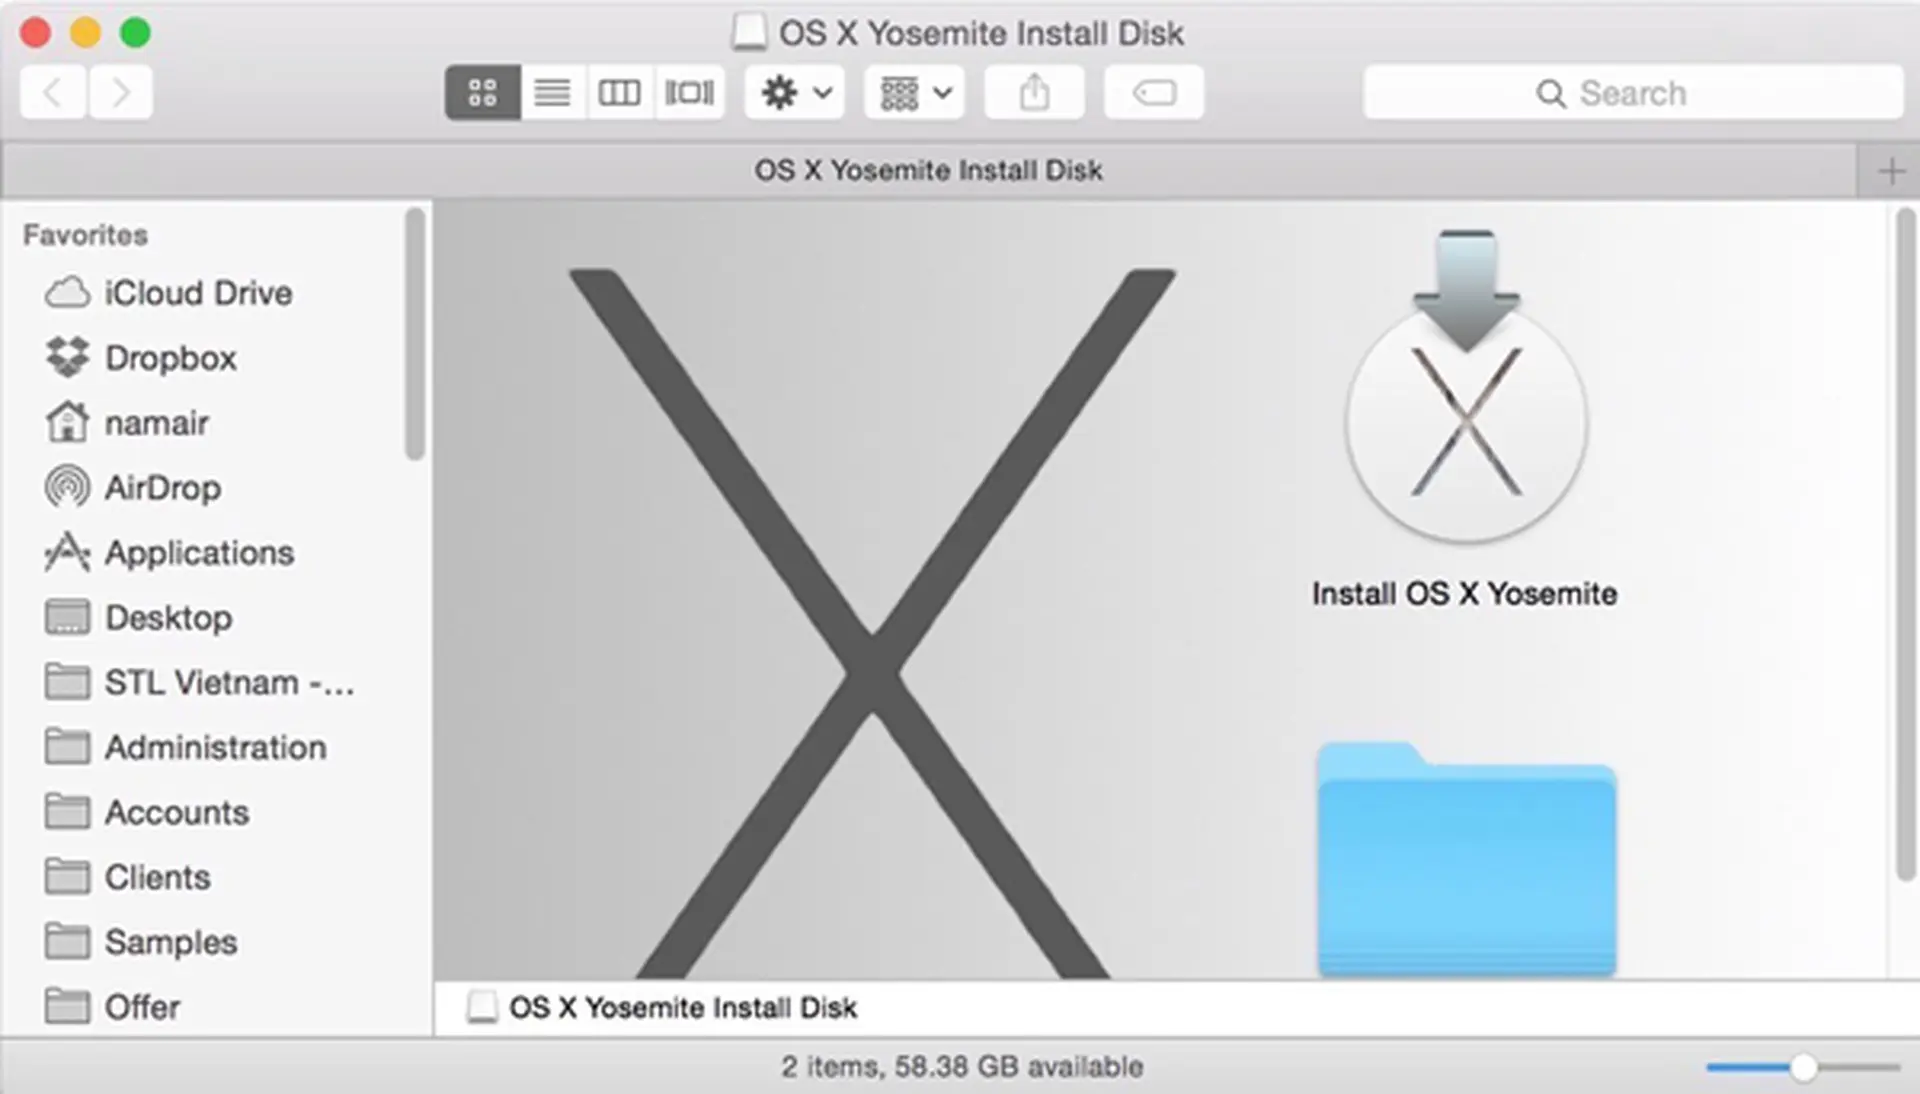The width and height of the screenshot is (1920, 1094).
Task: Switch to icon view
Action: (x=483, y=93)
